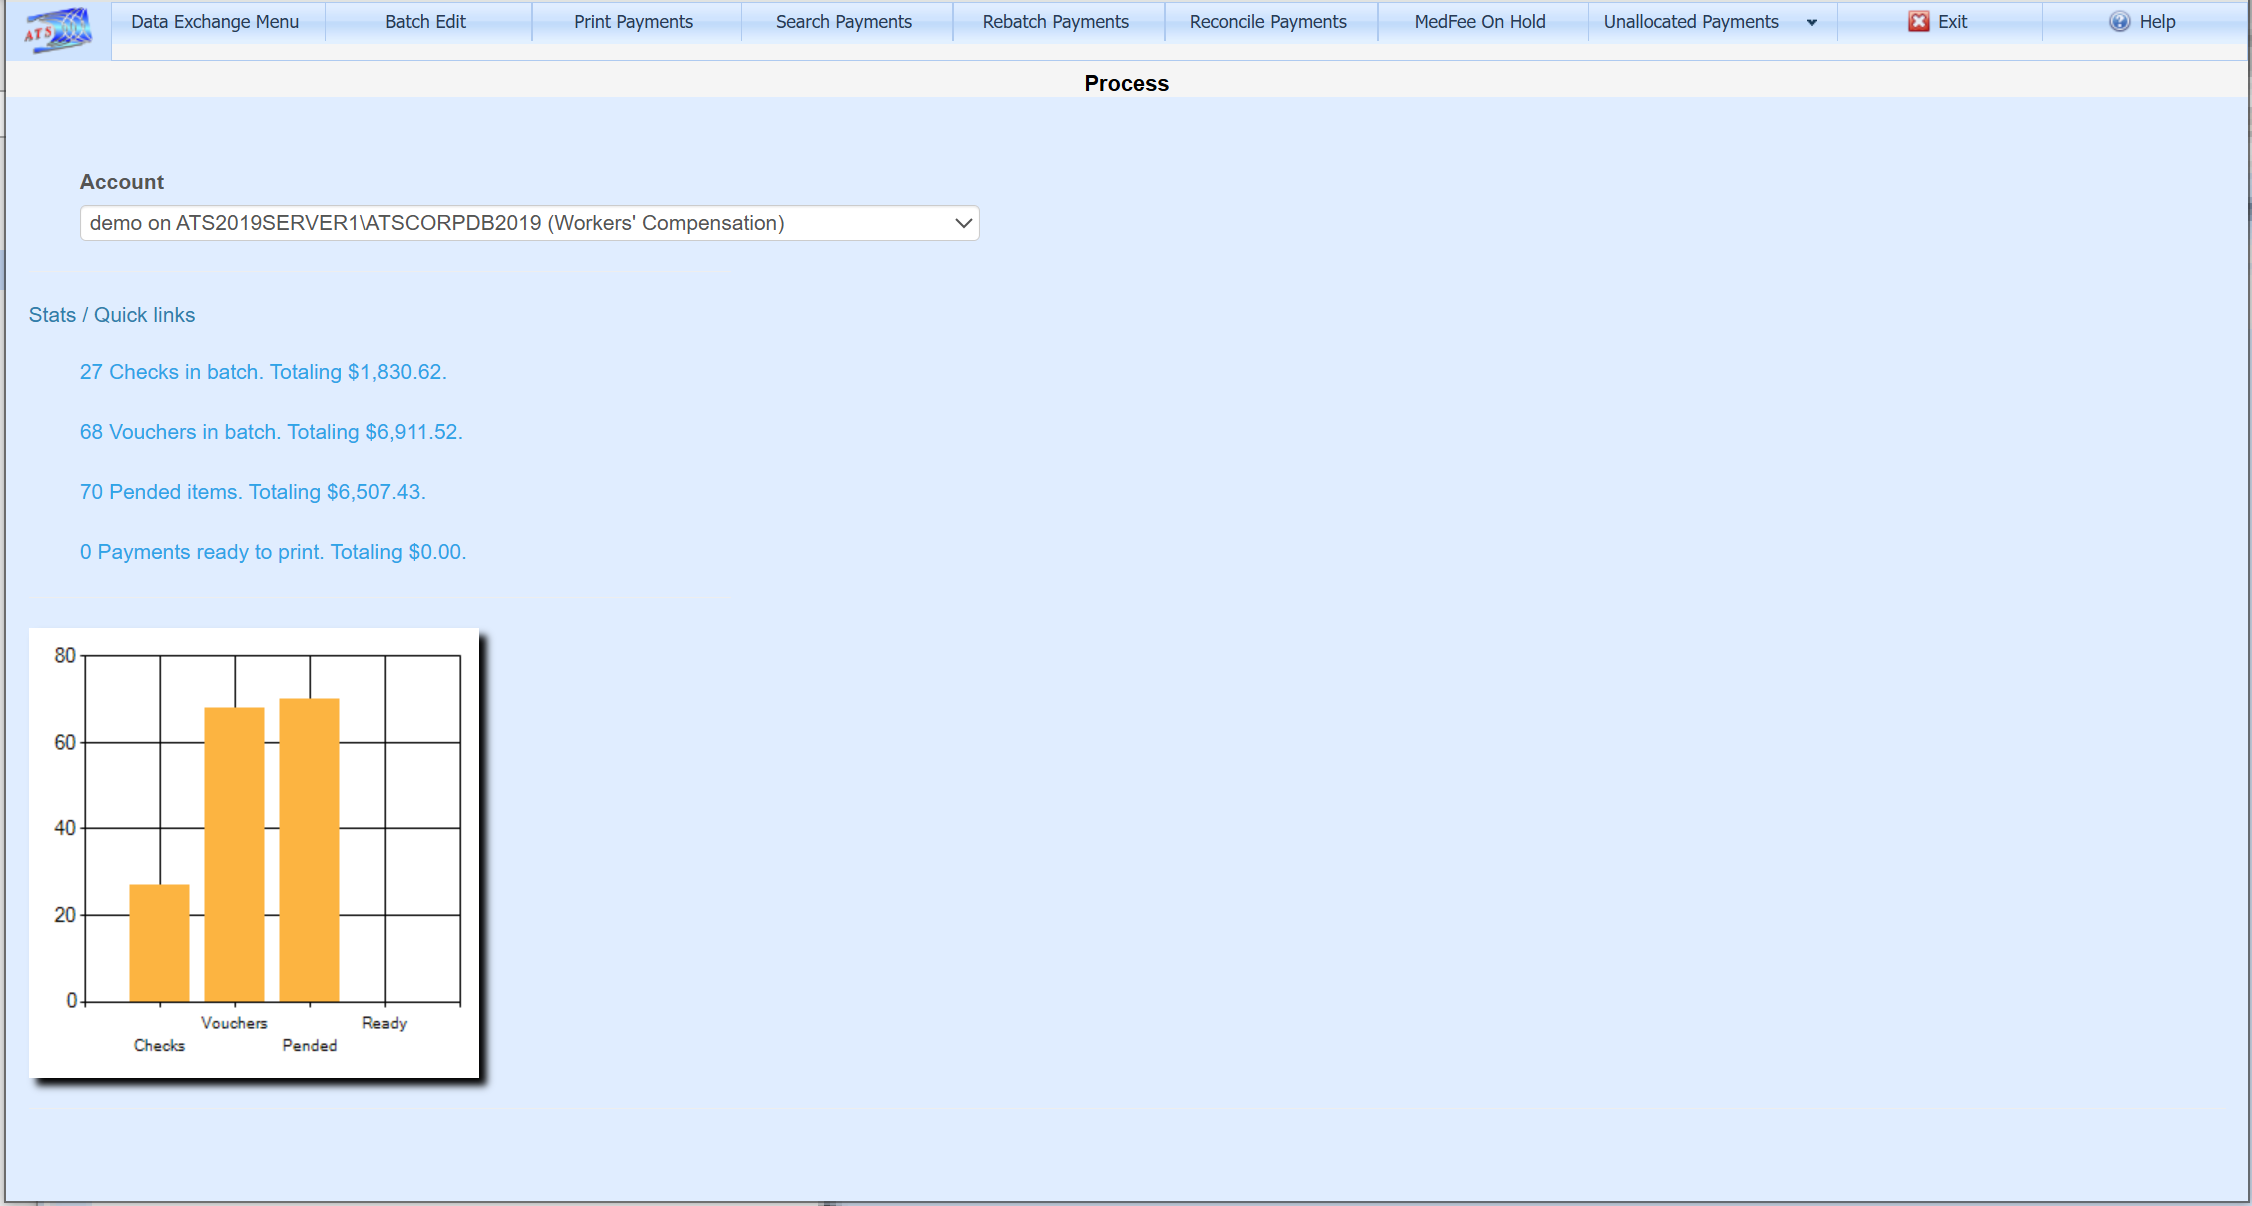Open the 70 Pended items link
The image size is (2252, 1206).
click(x=253, y=492)
